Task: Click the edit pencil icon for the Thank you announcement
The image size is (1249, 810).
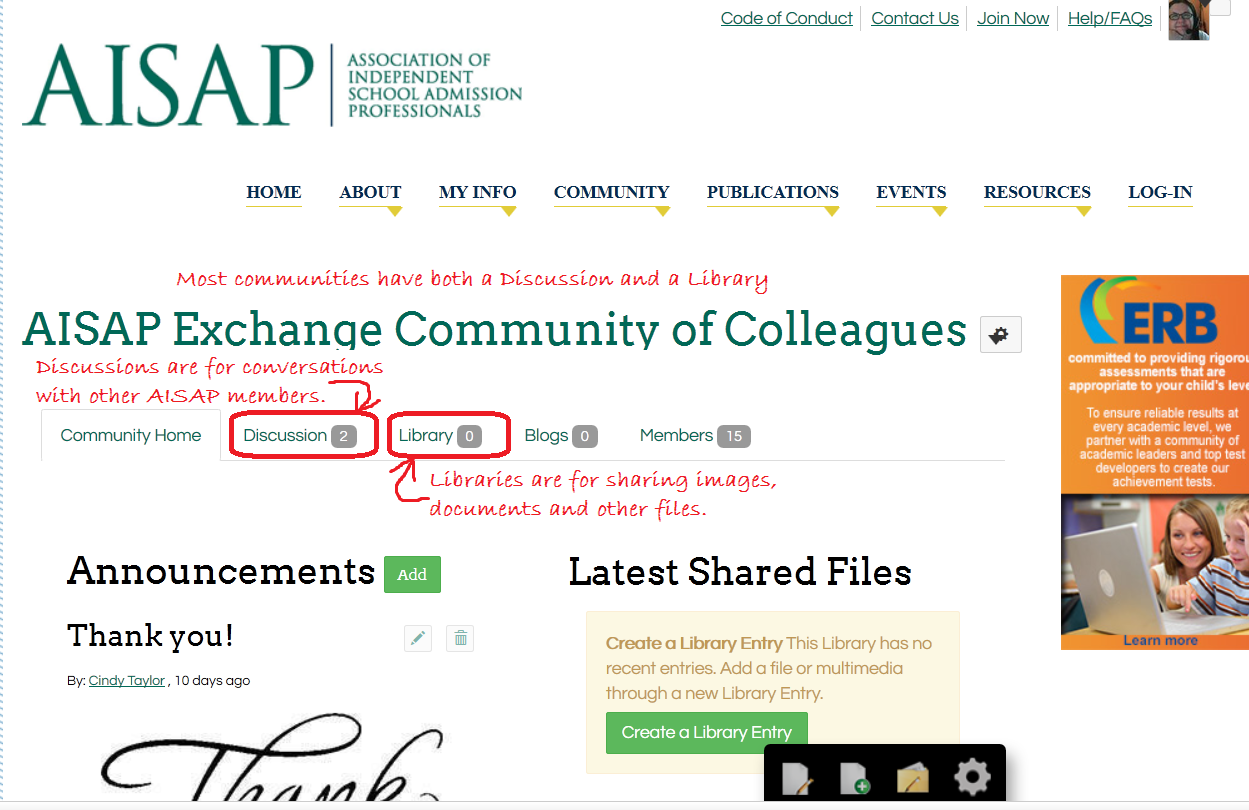Action: pyautogui.click(x=417, y=638)
